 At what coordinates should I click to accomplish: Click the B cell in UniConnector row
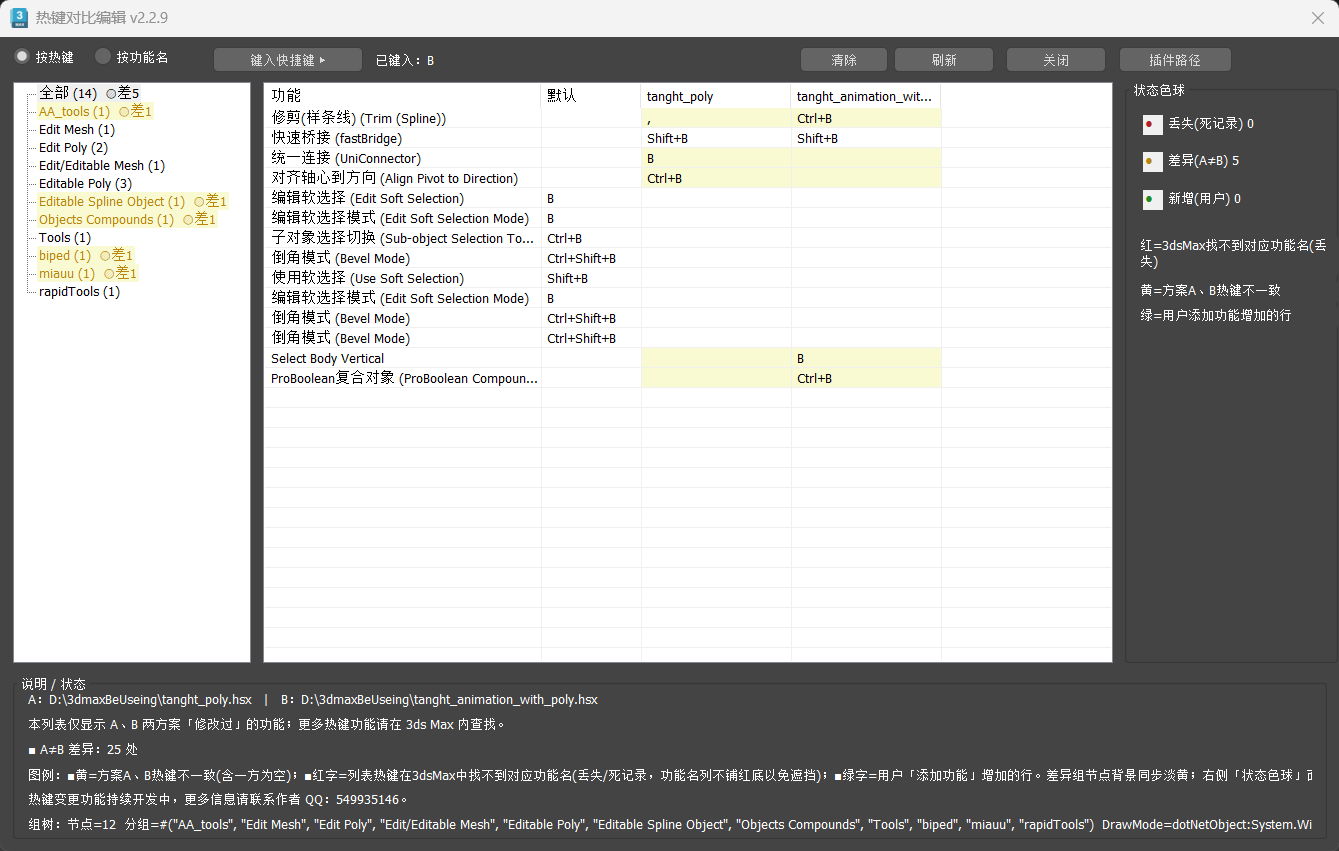click(x=716, y=158)
